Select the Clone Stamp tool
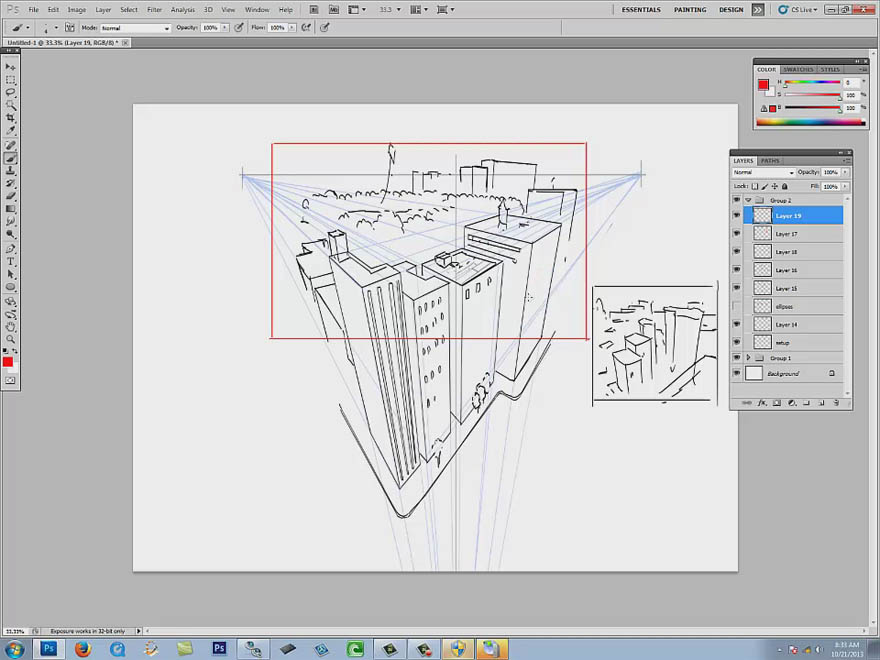Screen dimensions: 880x660 tap(10, 171)
